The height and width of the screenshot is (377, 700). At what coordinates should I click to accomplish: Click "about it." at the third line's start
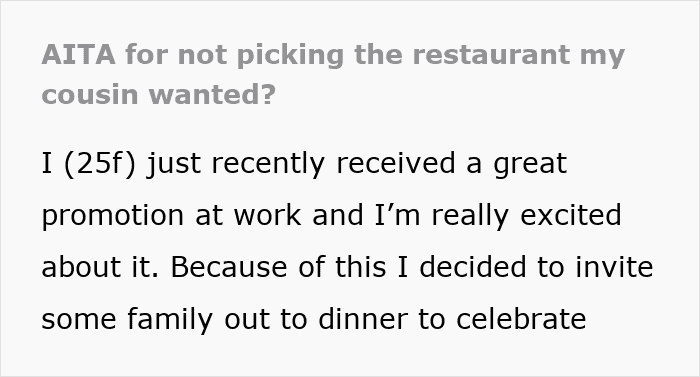100,267
